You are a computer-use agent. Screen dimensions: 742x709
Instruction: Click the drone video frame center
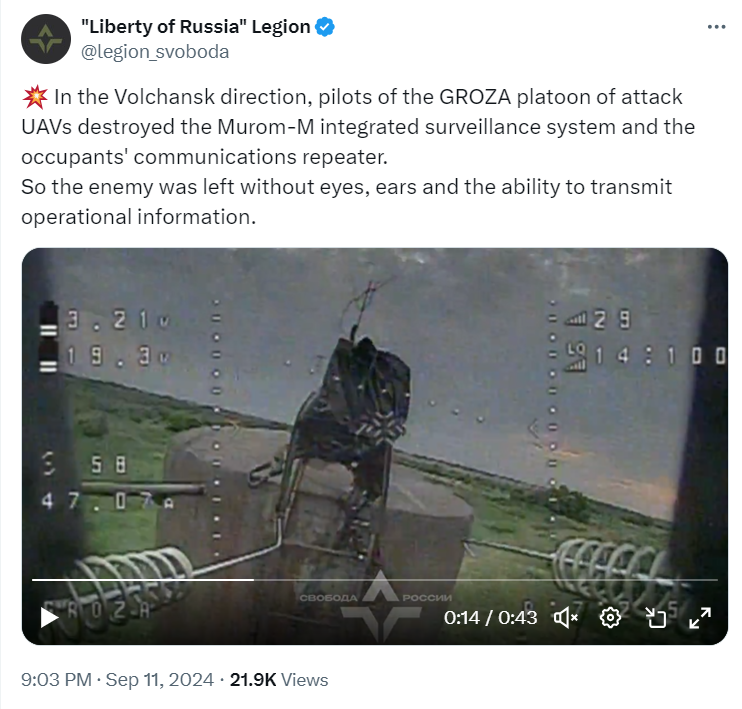tap(375, 446)
